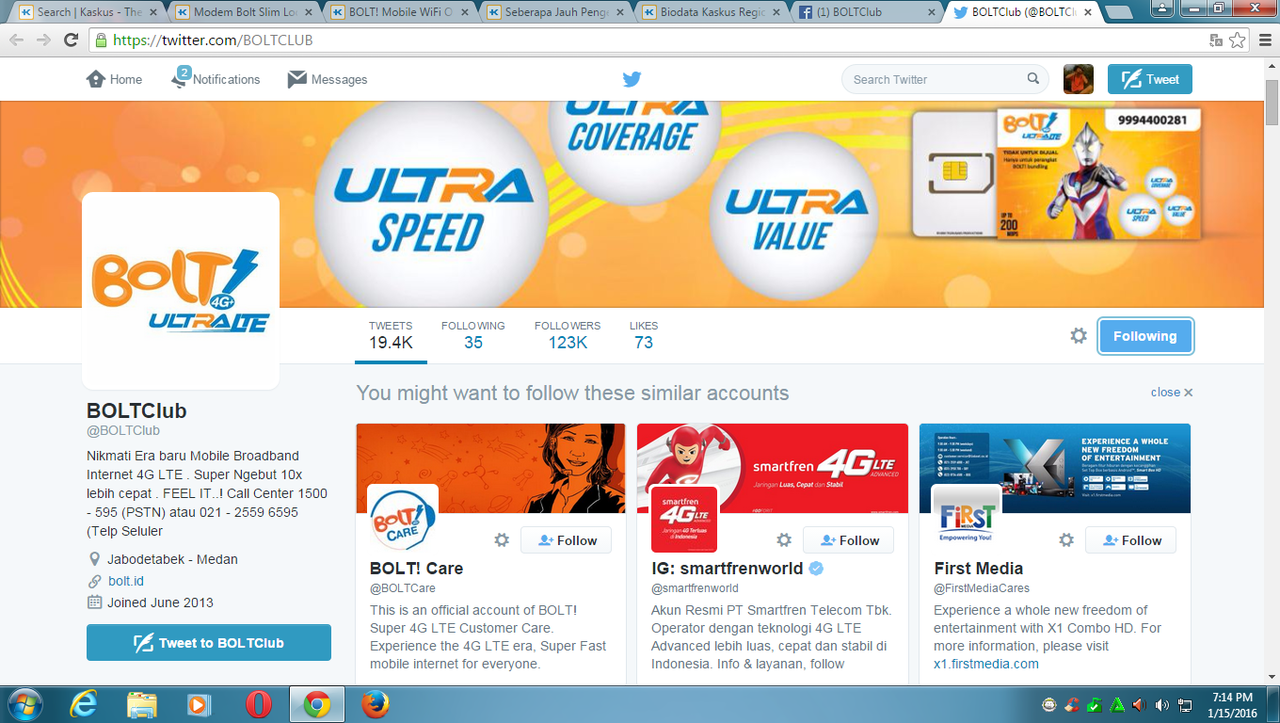Open Messages inbox

click(x=327, y=79)
